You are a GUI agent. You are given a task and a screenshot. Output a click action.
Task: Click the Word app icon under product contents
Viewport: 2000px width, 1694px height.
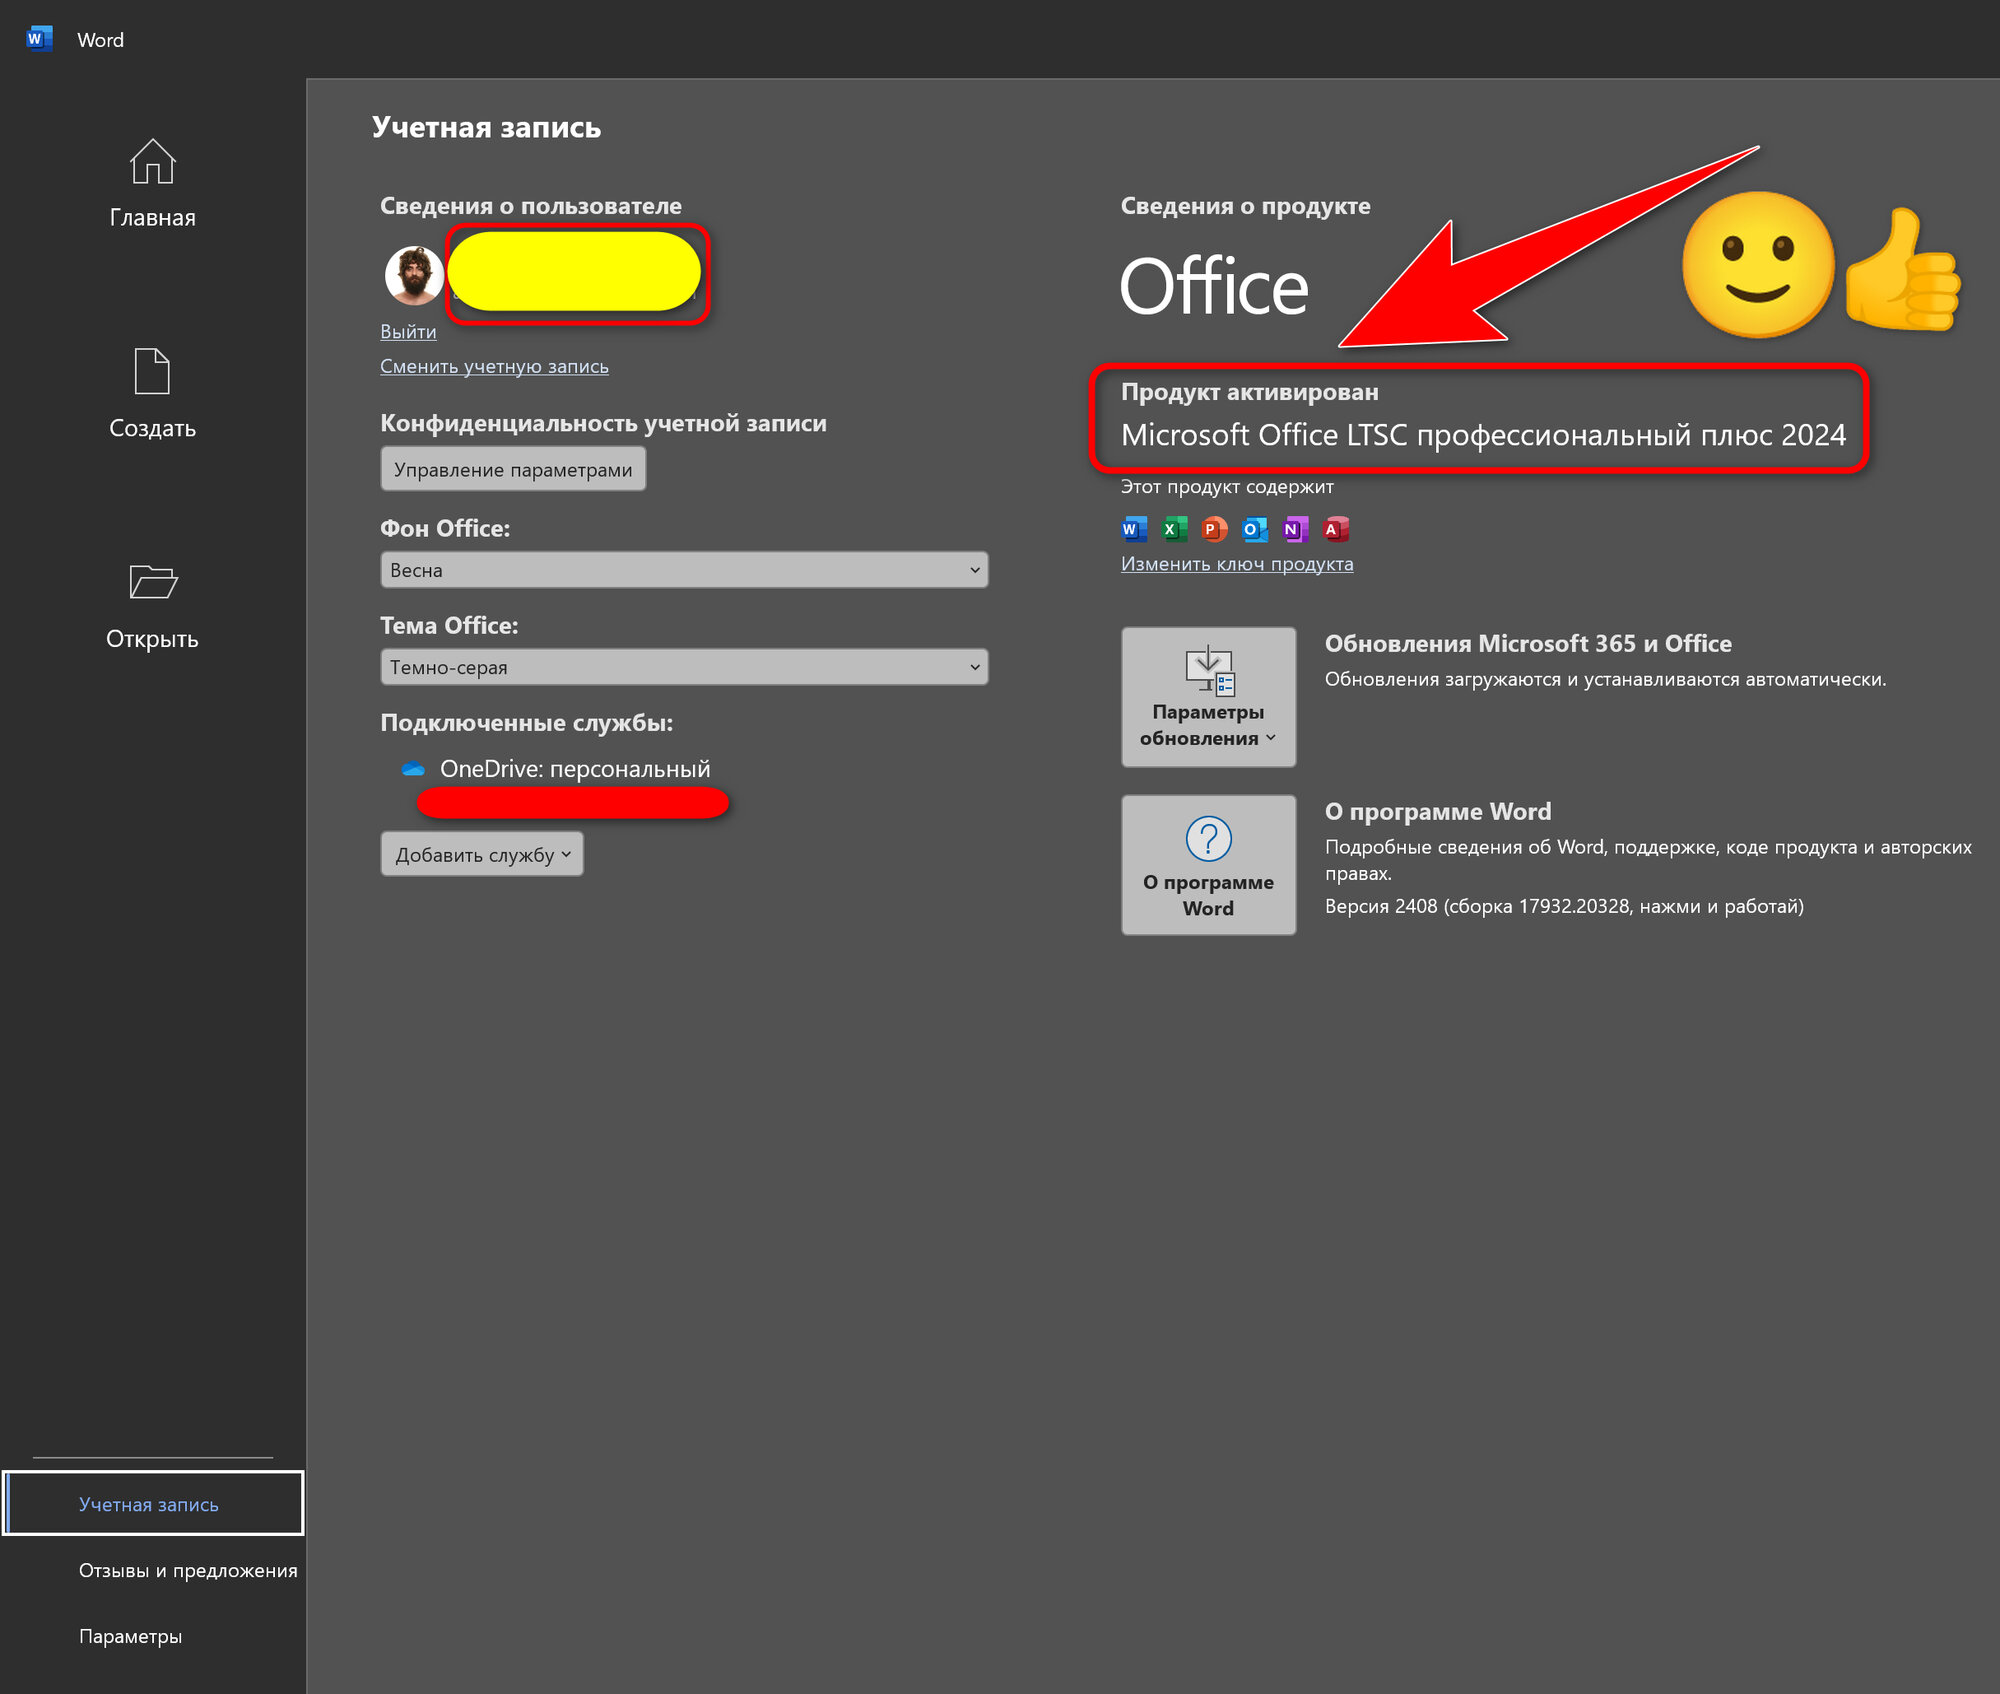(x=1134, y=529)
